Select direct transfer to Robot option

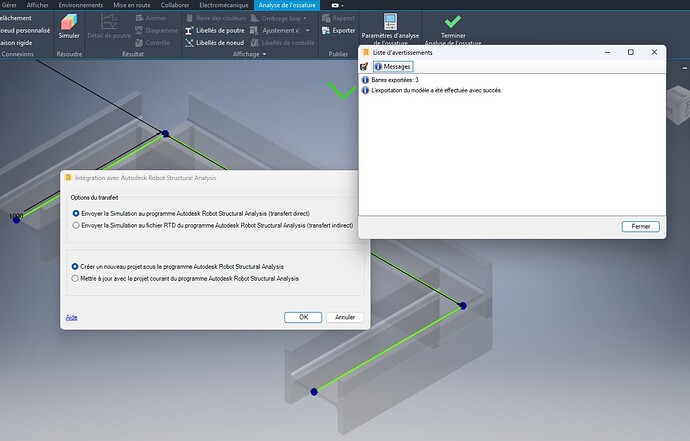click(76, 213)
